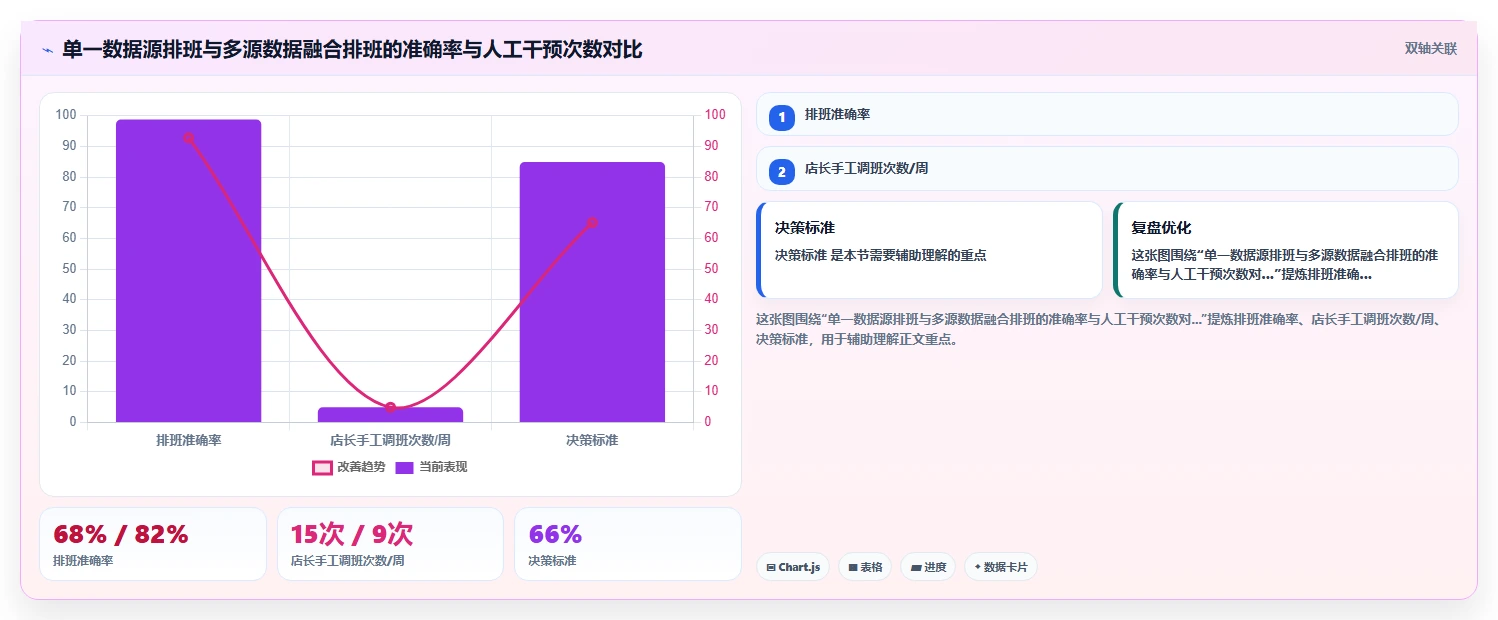The height and width of the screenshot is (620, 1498).
Task: Toggle the 当前表现 legend entry
Action: coord(431,467)
